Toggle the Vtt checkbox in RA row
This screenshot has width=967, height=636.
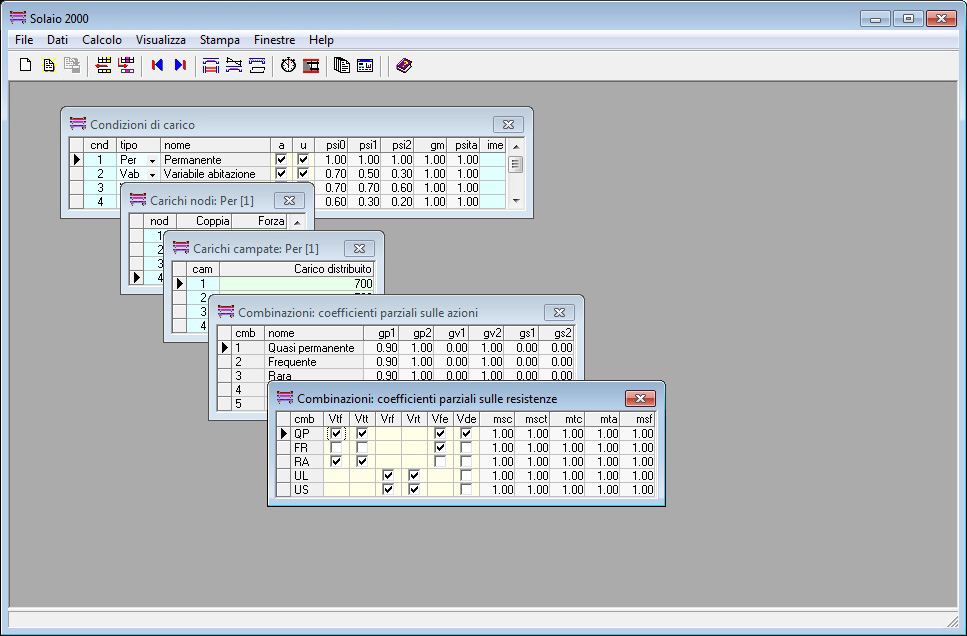click(362, 461)
